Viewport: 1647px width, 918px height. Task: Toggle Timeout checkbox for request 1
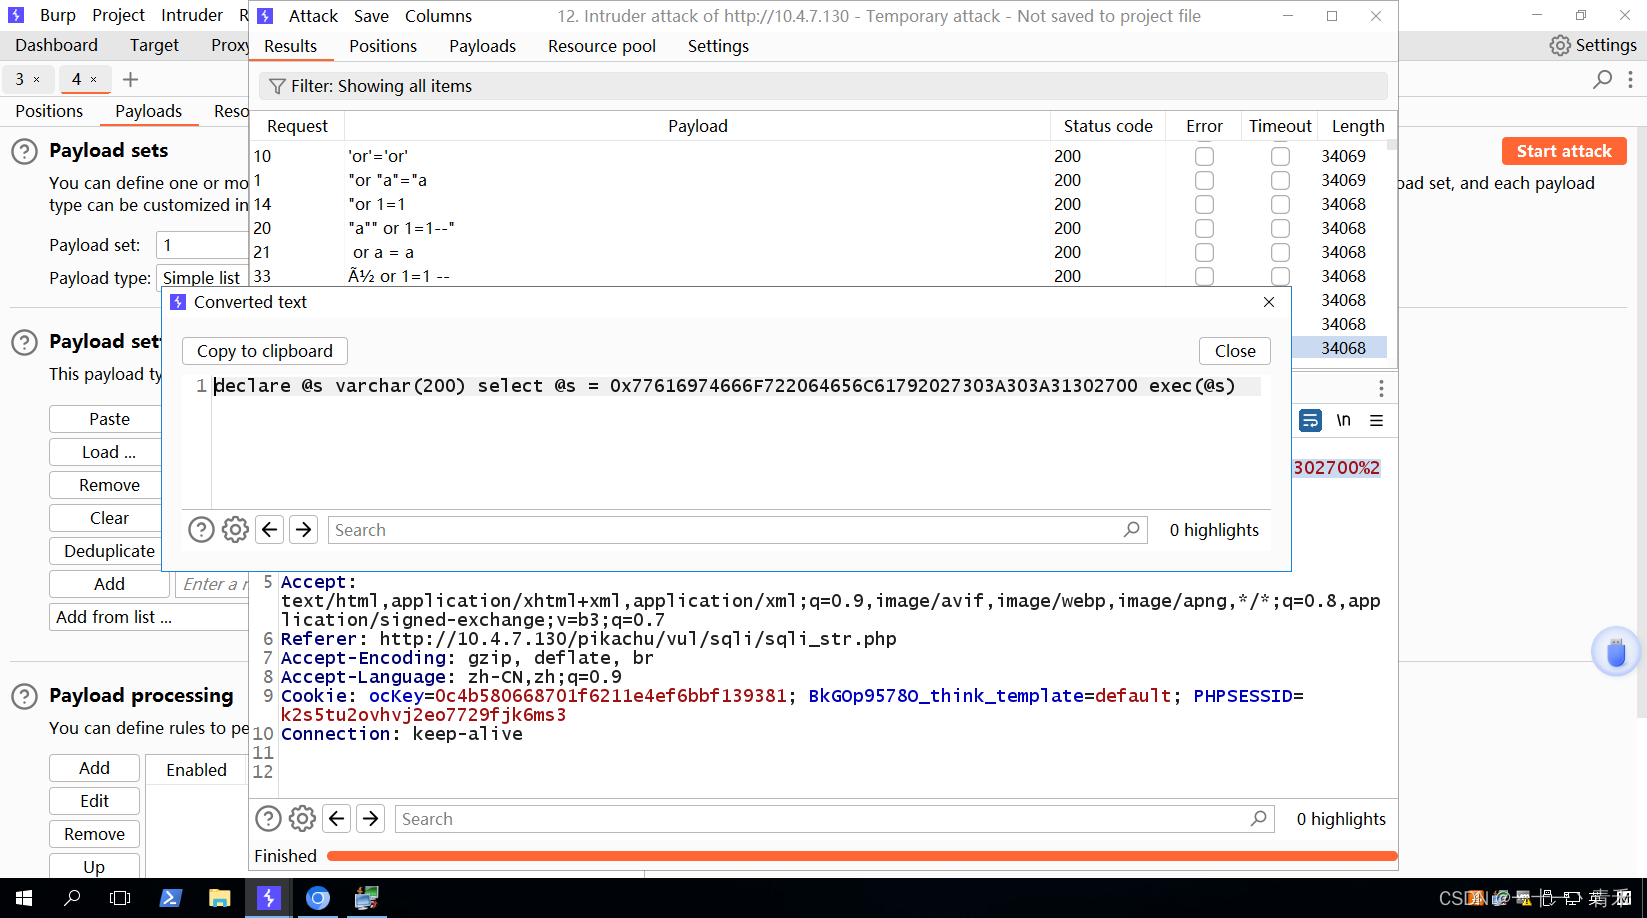click(1280, 180)
